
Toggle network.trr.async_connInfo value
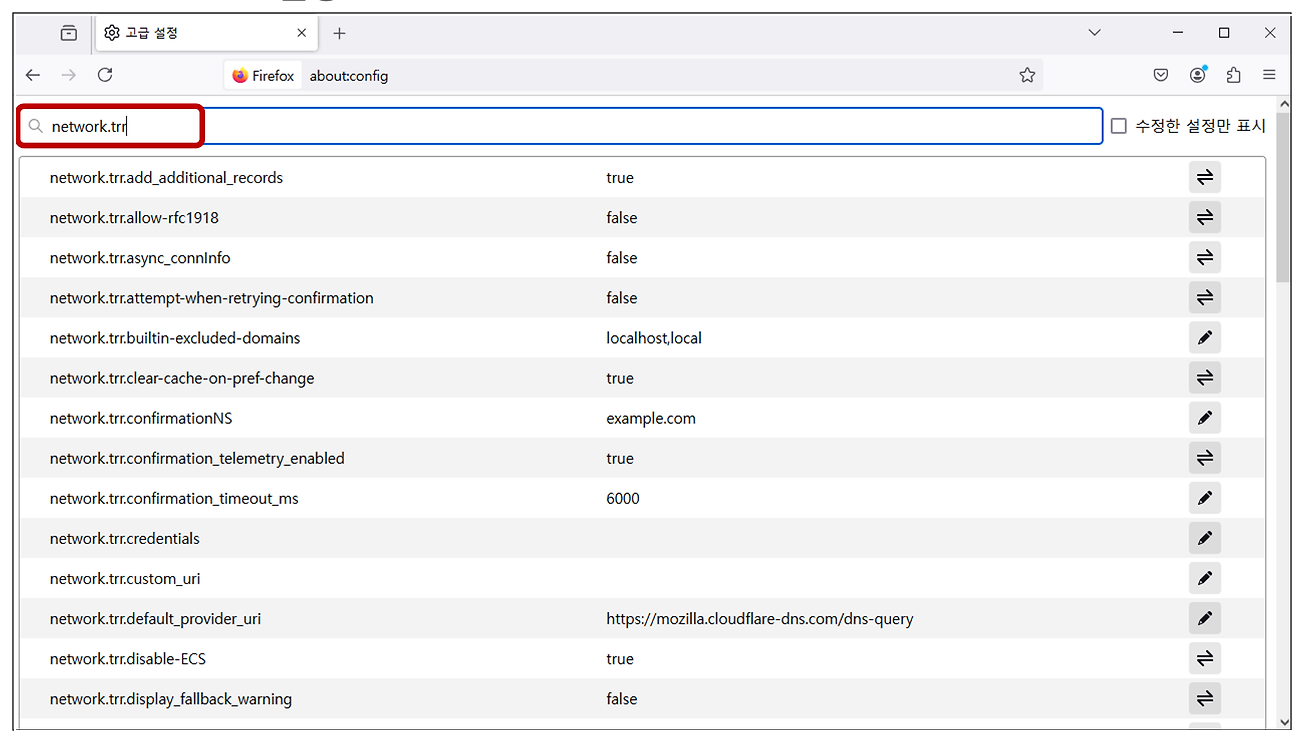pos(1205,258)
